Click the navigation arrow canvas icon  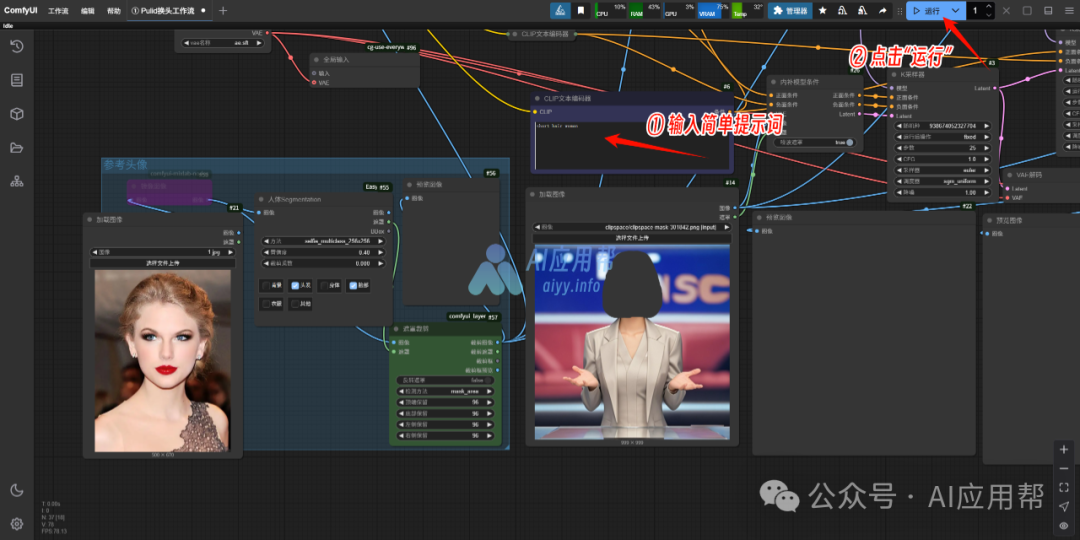click(1063, 506)
